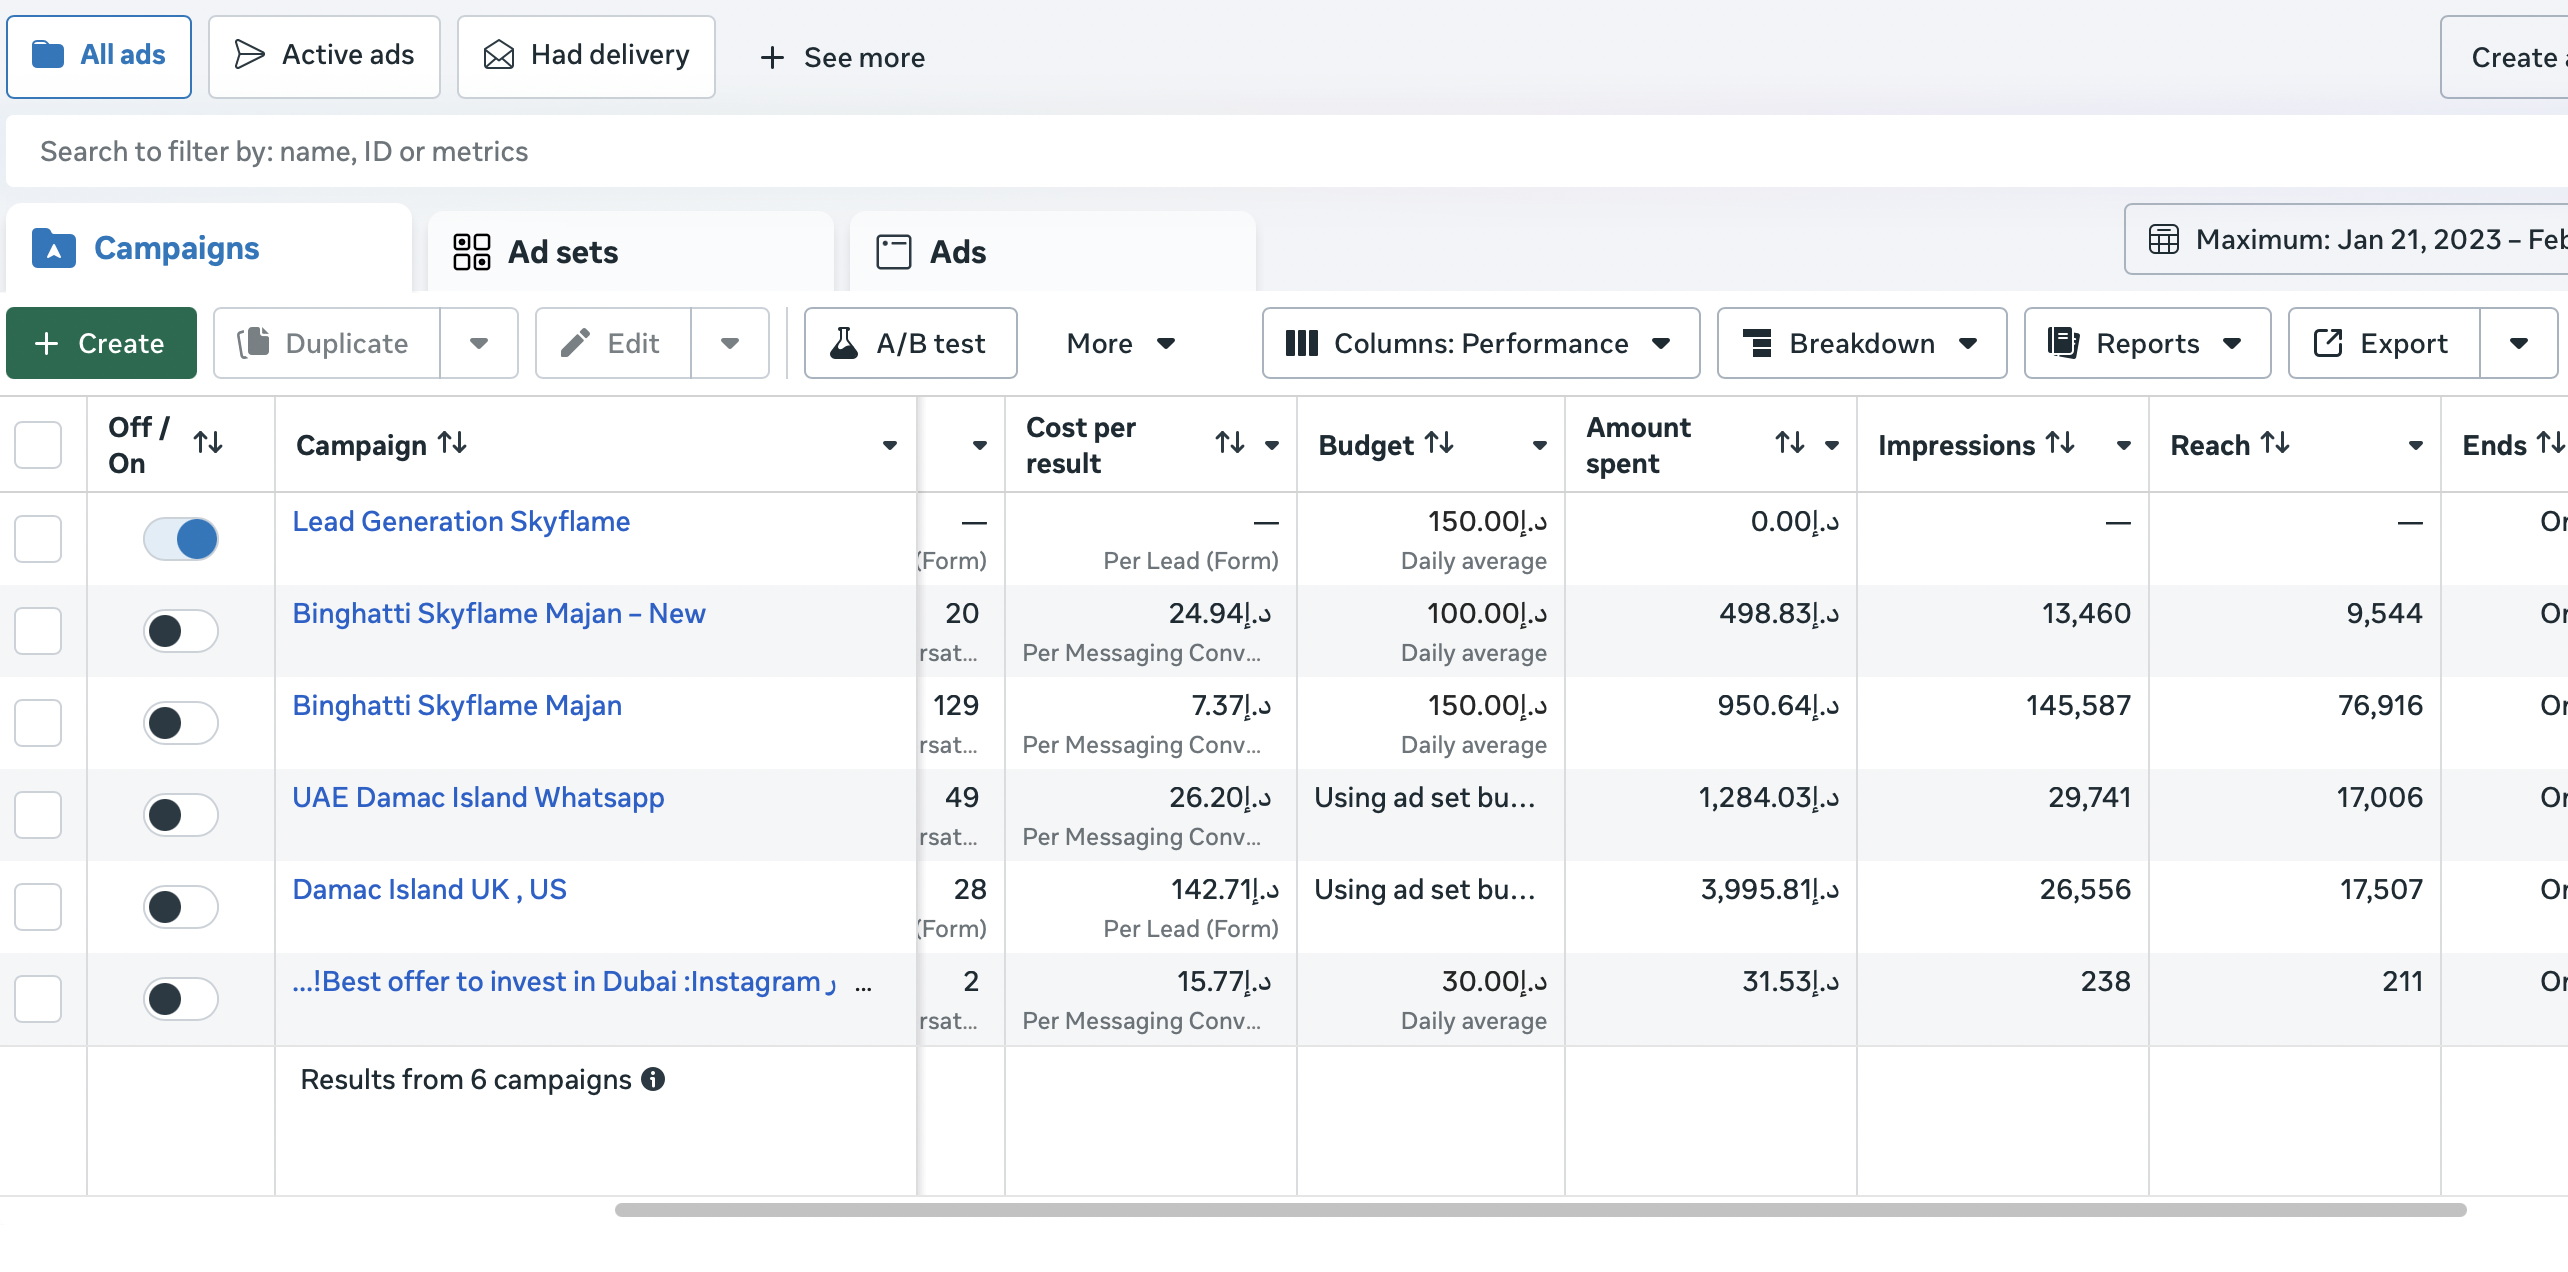Turn off Lead Generation Skyflame campaign toggle
The image size is (2568, 1272).
pyautogui.click(x=181, y=539)
